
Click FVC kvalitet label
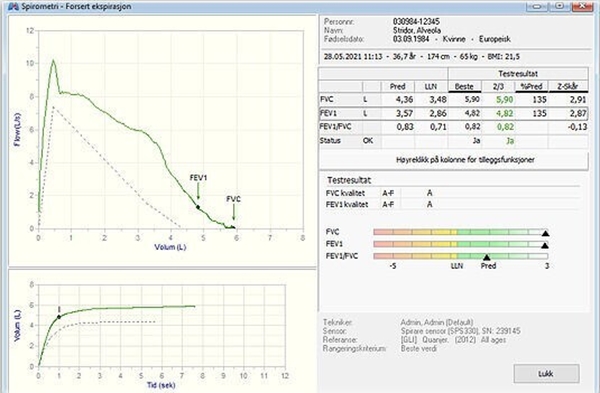tap(345, 193)
